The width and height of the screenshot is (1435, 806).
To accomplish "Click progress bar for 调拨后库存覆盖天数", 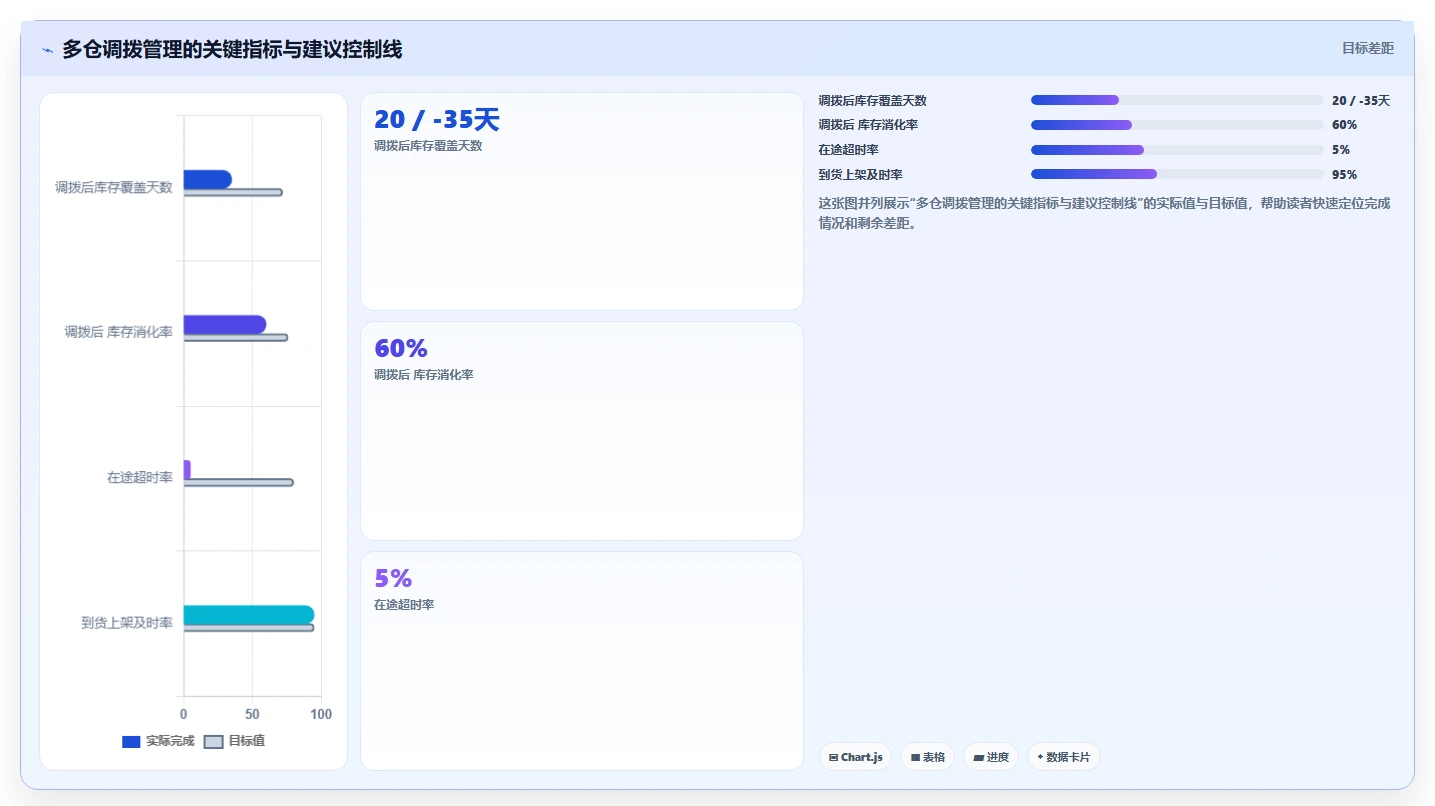I will 1177,100.
